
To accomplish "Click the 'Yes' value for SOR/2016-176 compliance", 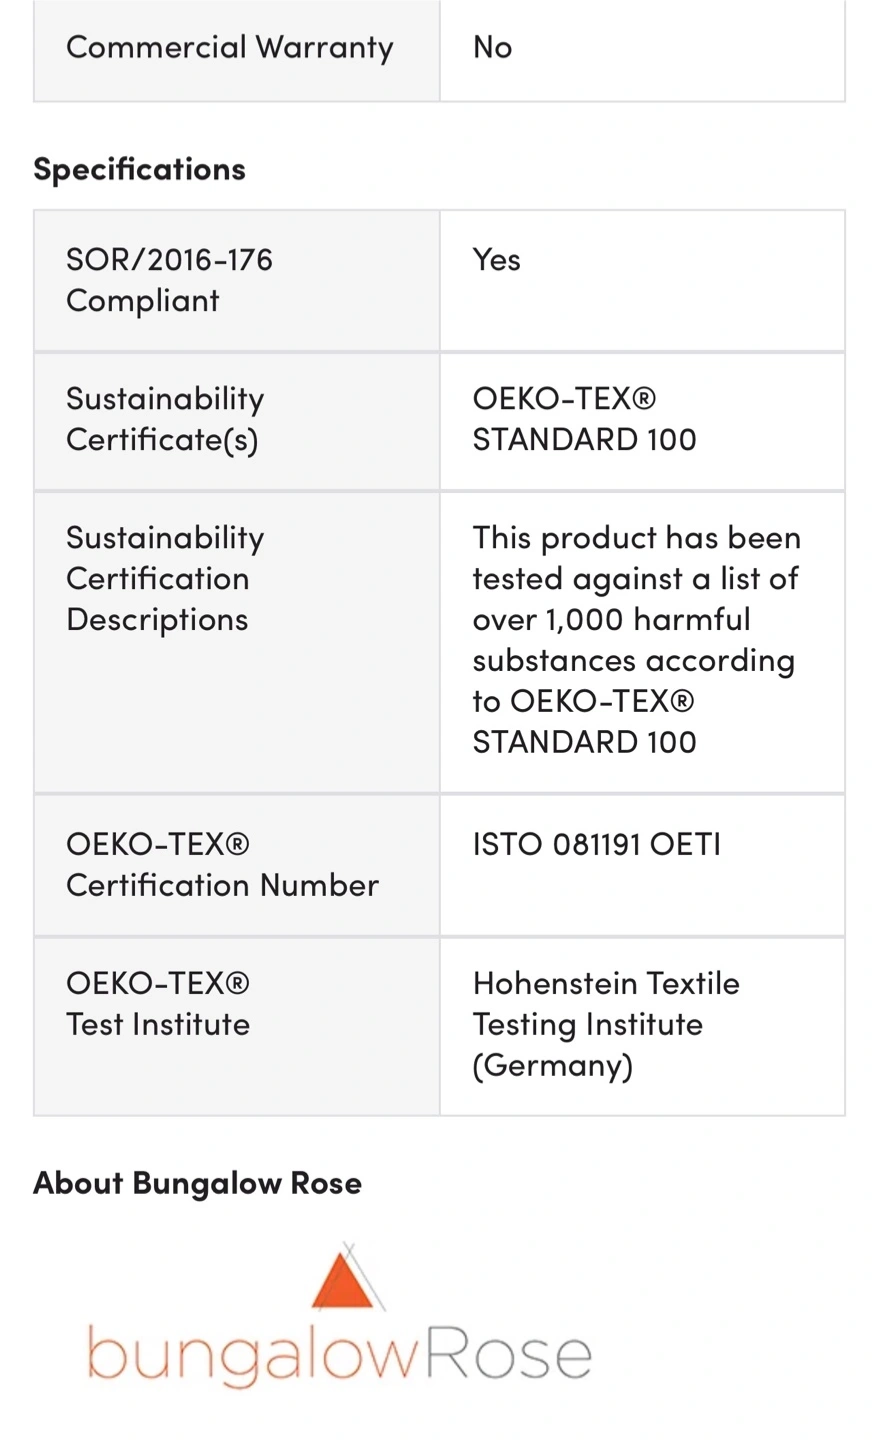I will point(496,259).
